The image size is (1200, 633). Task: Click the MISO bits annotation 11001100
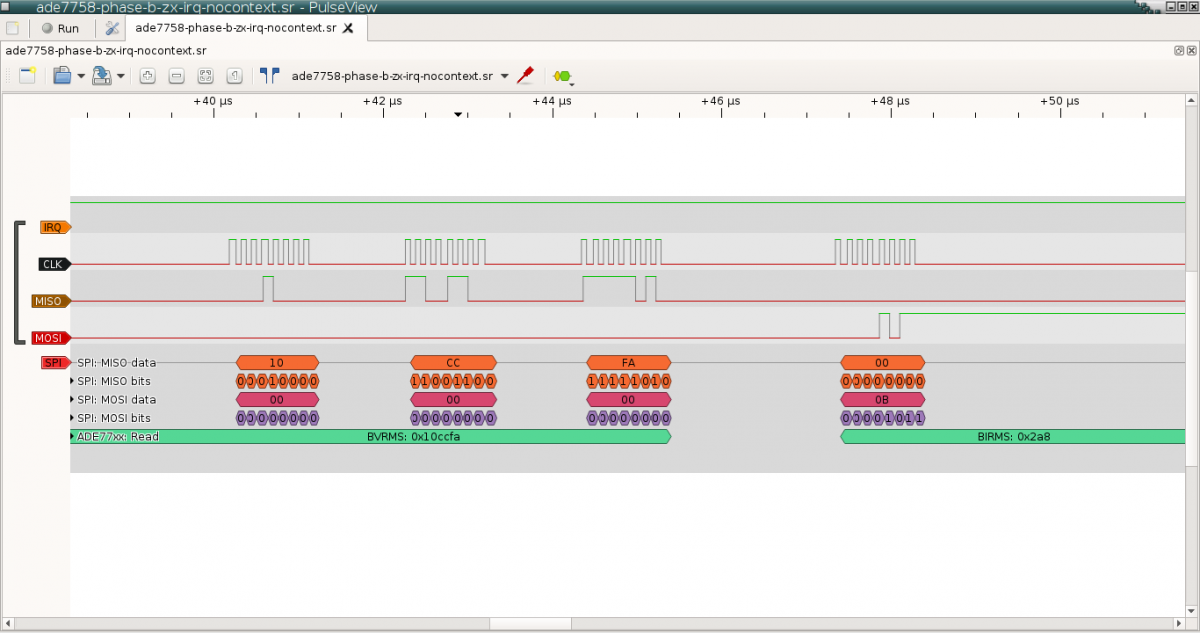[x=453, y=381]
